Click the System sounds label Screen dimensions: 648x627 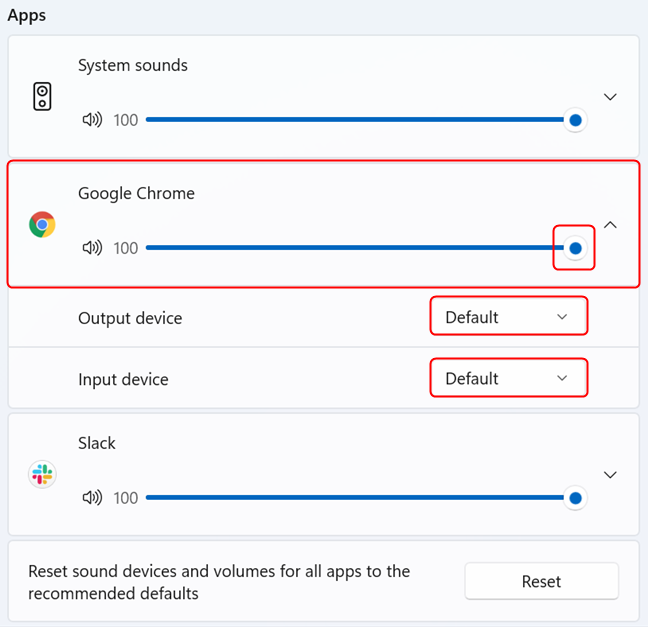coord(133,65)
